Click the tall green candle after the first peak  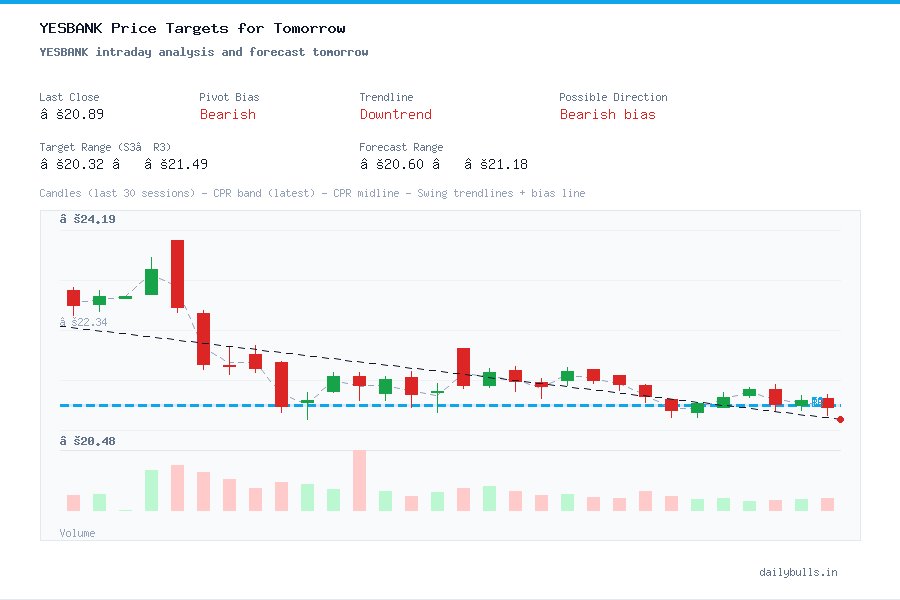[150, 282]
